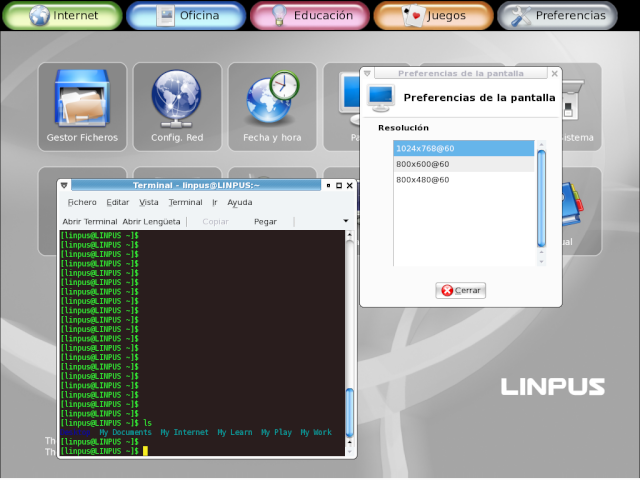This screenshot has height=480, width=640.
Task: Minimize the Terminal window
Action: [328, 185]
